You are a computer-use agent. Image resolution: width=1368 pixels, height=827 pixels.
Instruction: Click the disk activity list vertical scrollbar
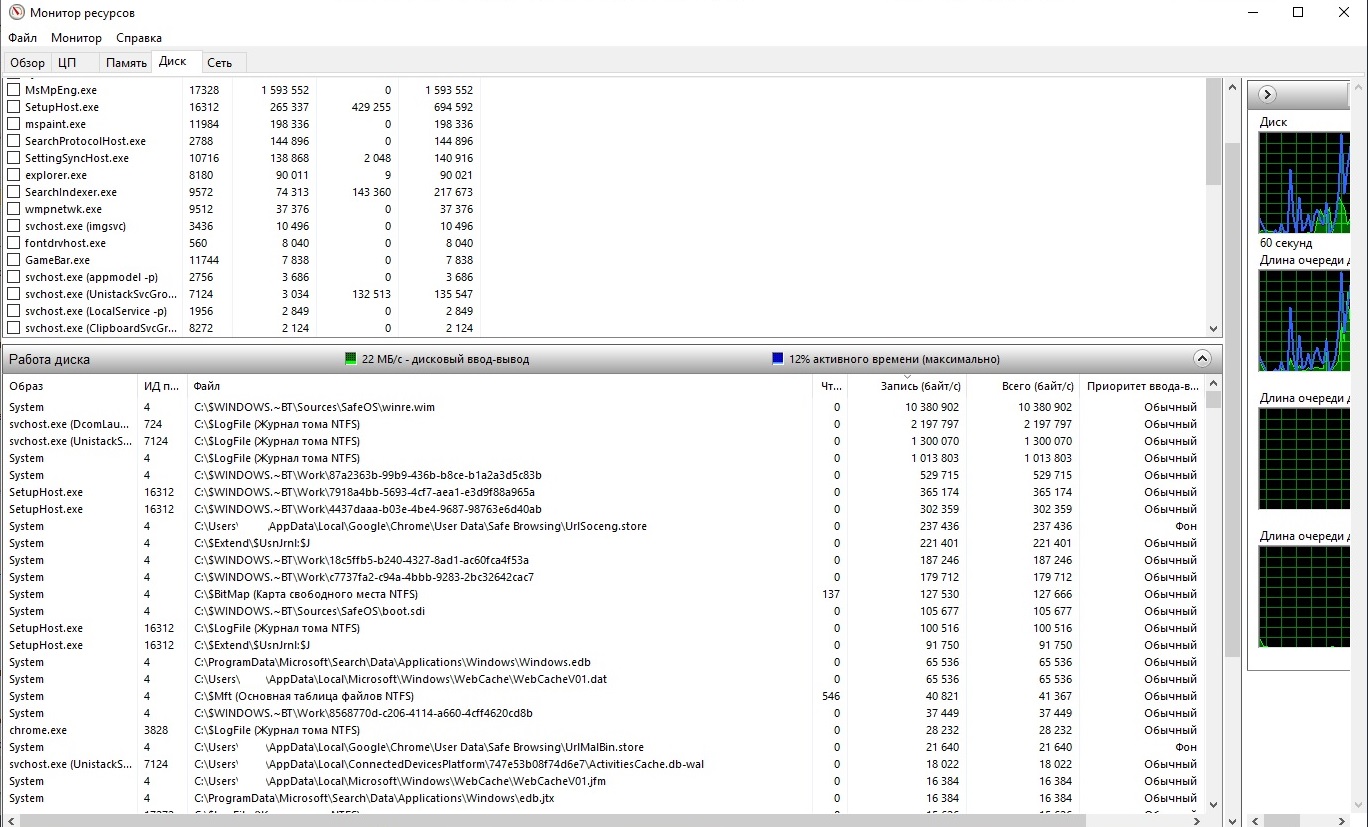[x=1213, y=594]
